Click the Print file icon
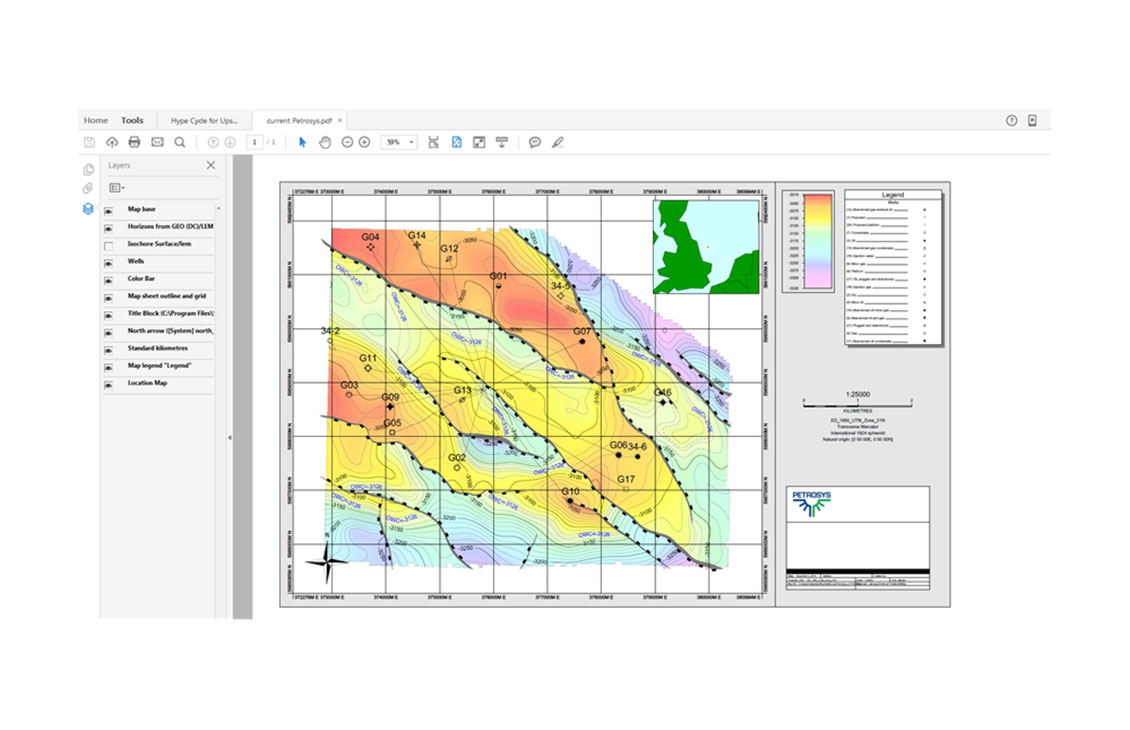The height and width of the screenshot is (730, 1130). point(134,142)
